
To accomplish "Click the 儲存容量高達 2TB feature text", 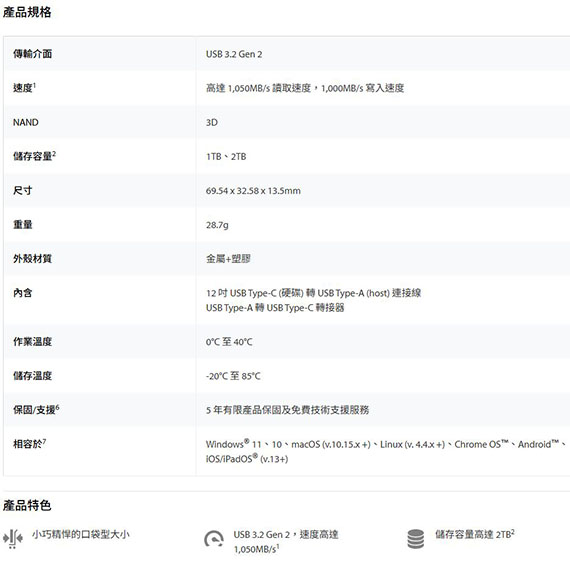I will tap(474, 534).
